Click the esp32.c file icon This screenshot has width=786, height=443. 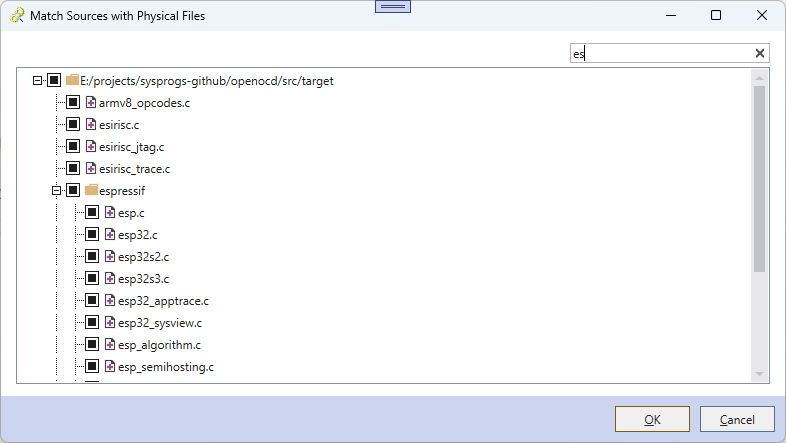pyautogui.click(x=110, y=235)
